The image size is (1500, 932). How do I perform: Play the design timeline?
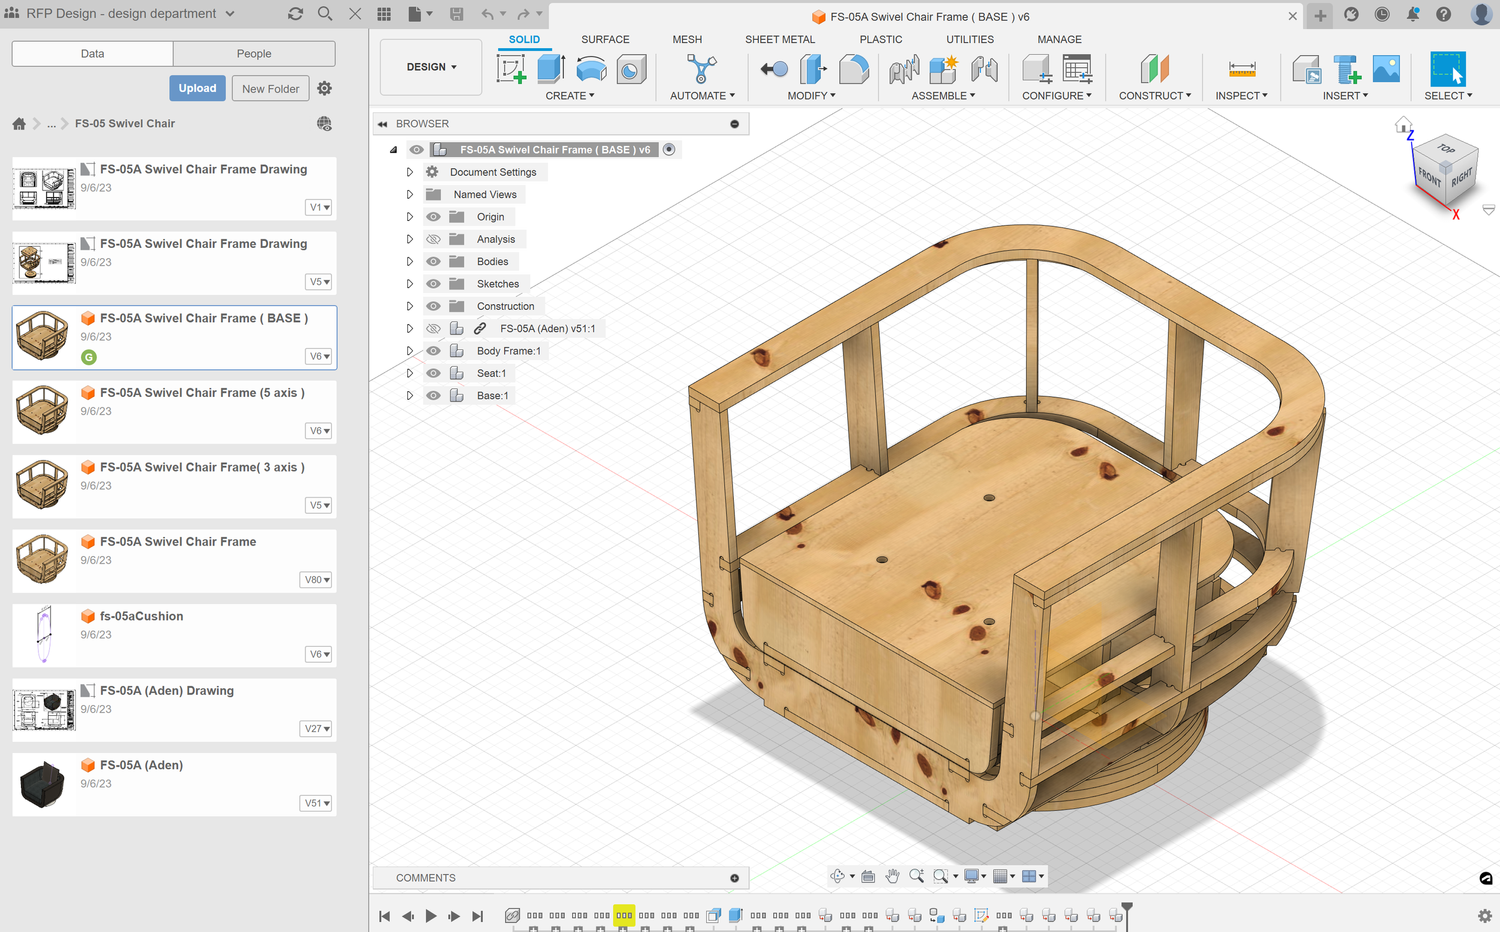tap(431, 916)
